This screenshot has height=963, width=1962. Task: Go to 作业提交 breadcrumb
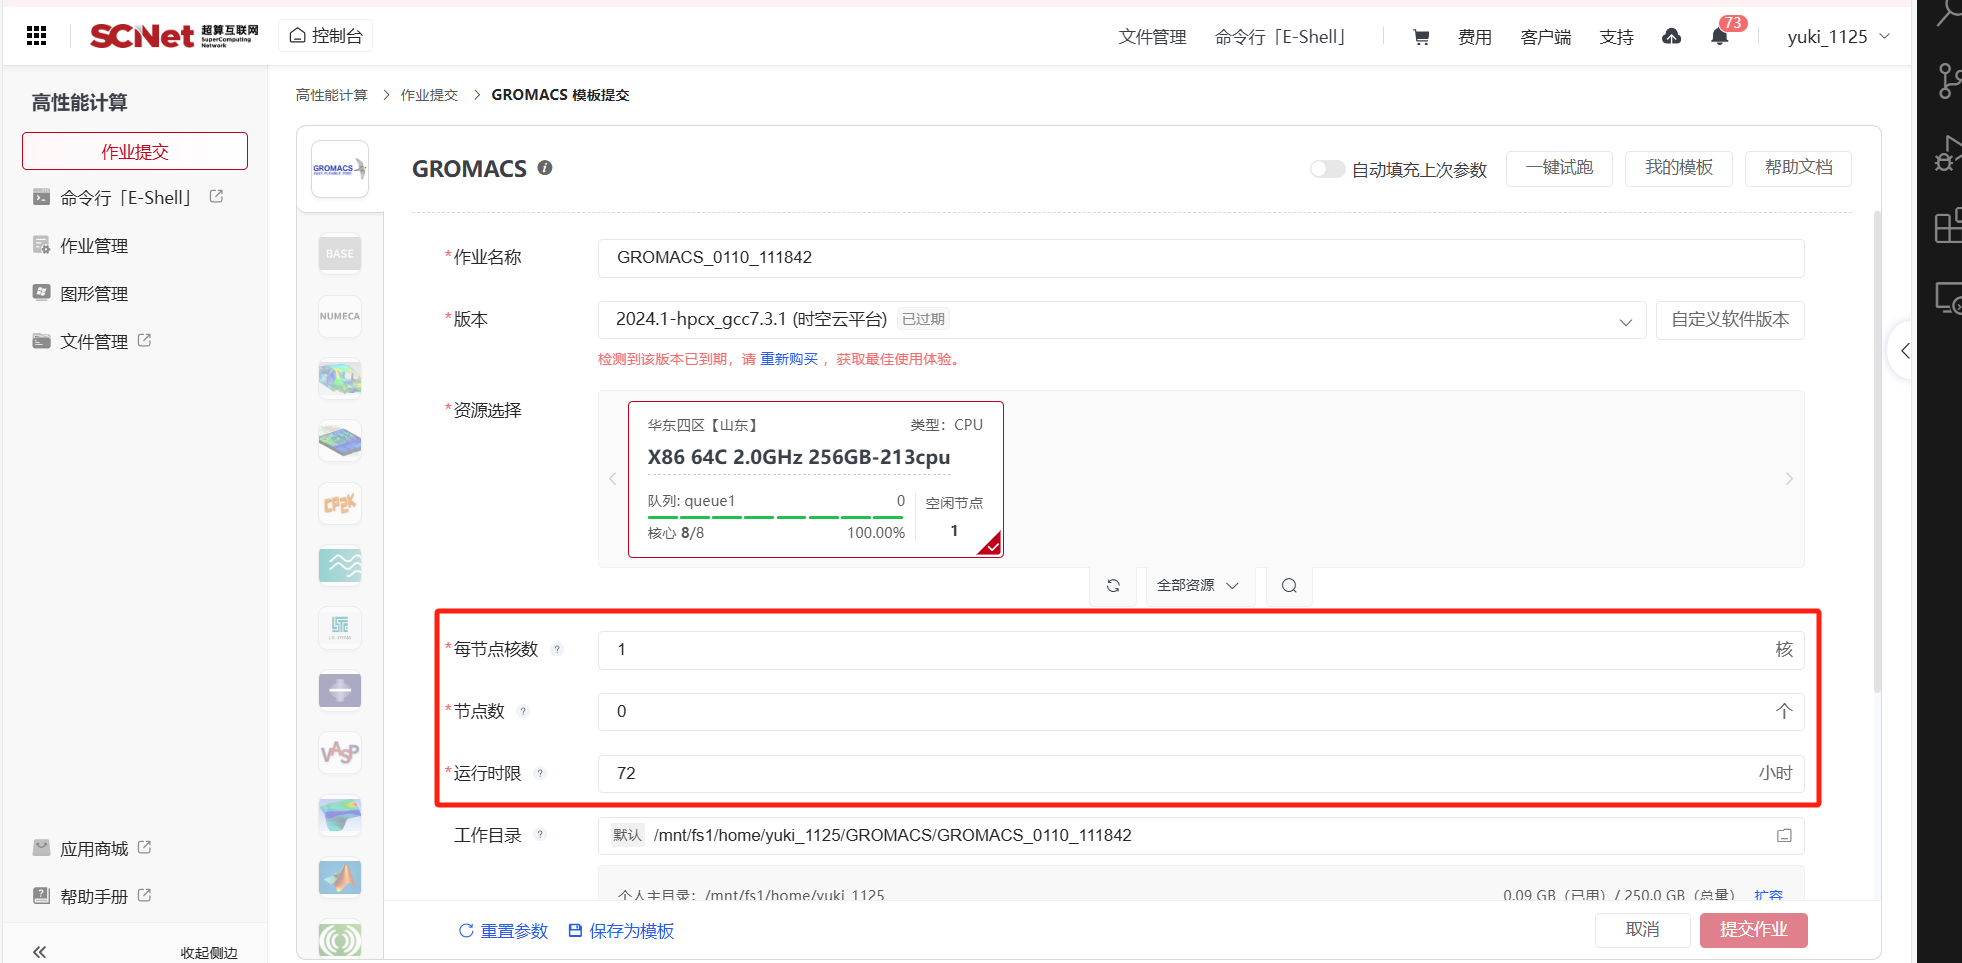[429, 95]
